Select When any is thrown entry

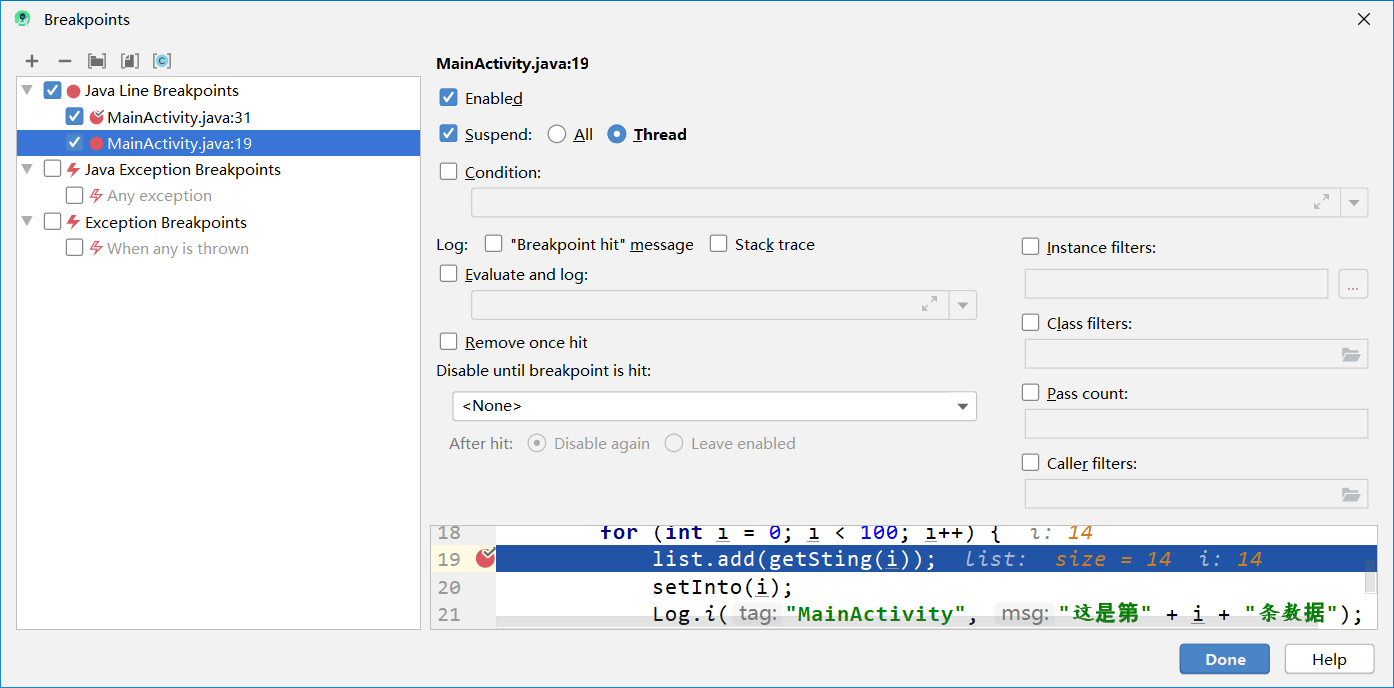tap(178, 249)
